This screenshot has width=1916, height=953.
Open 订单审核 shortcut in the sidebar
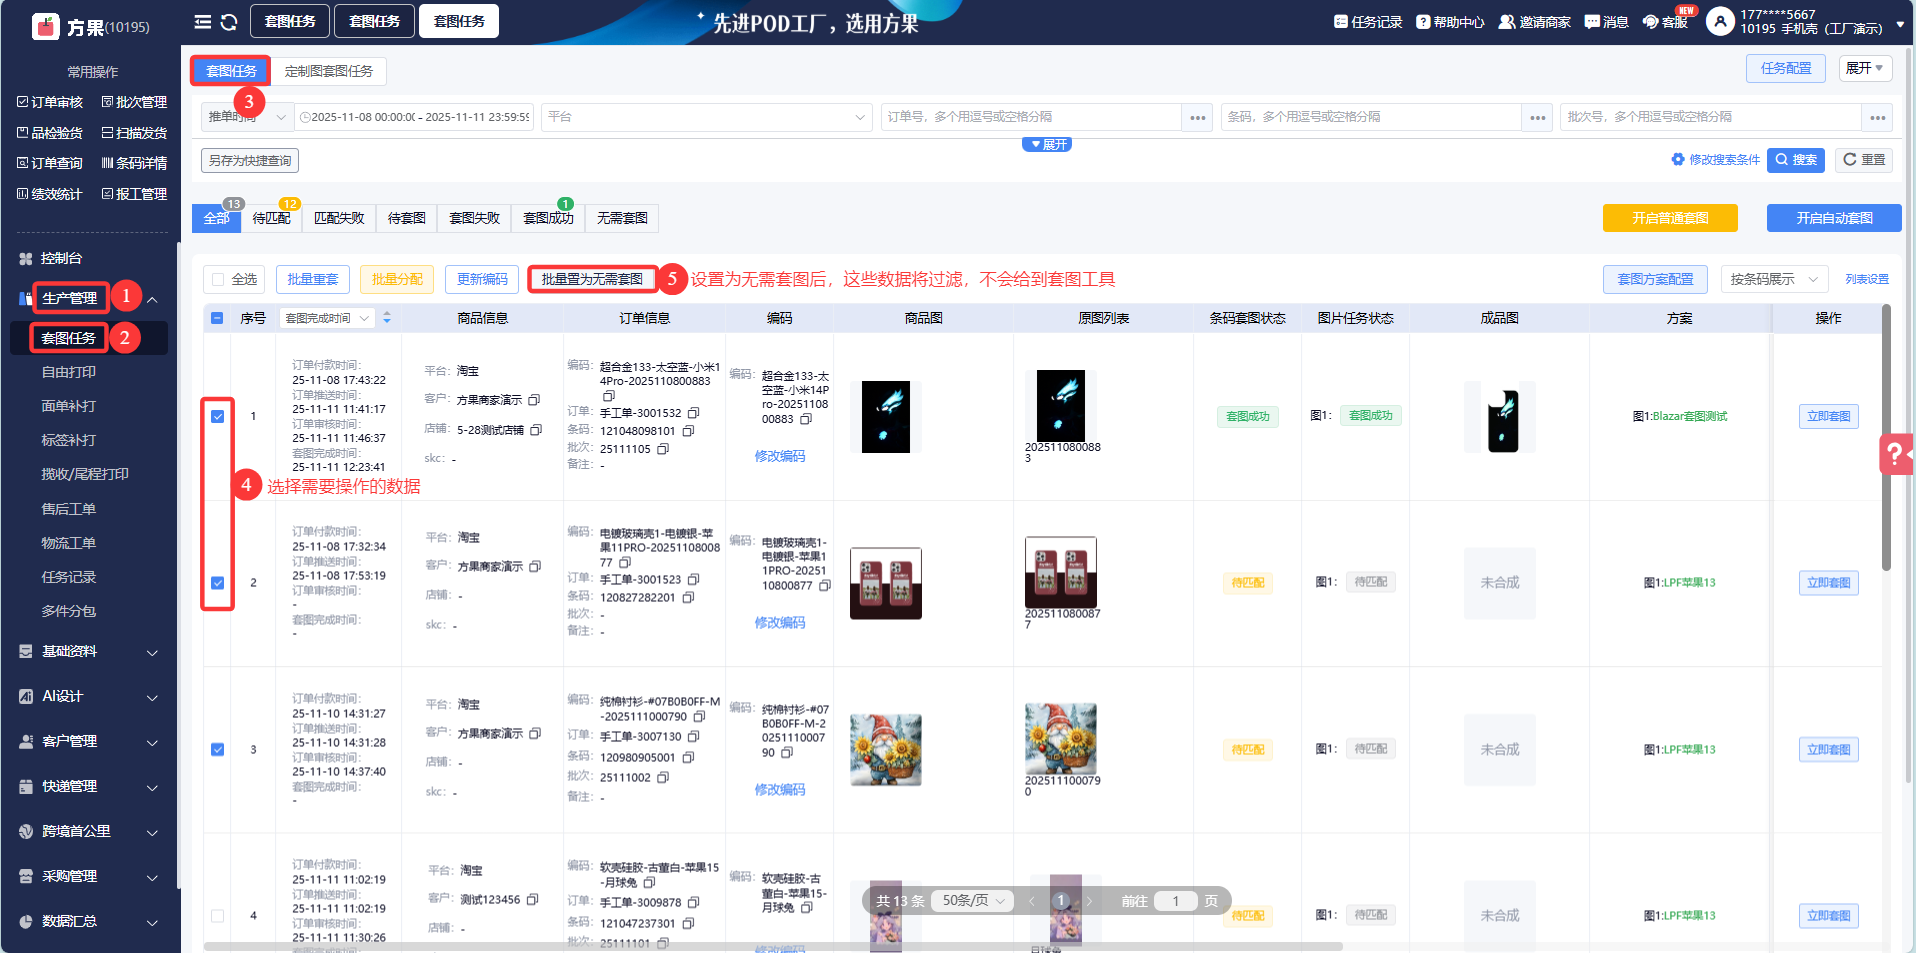[50, 102]
